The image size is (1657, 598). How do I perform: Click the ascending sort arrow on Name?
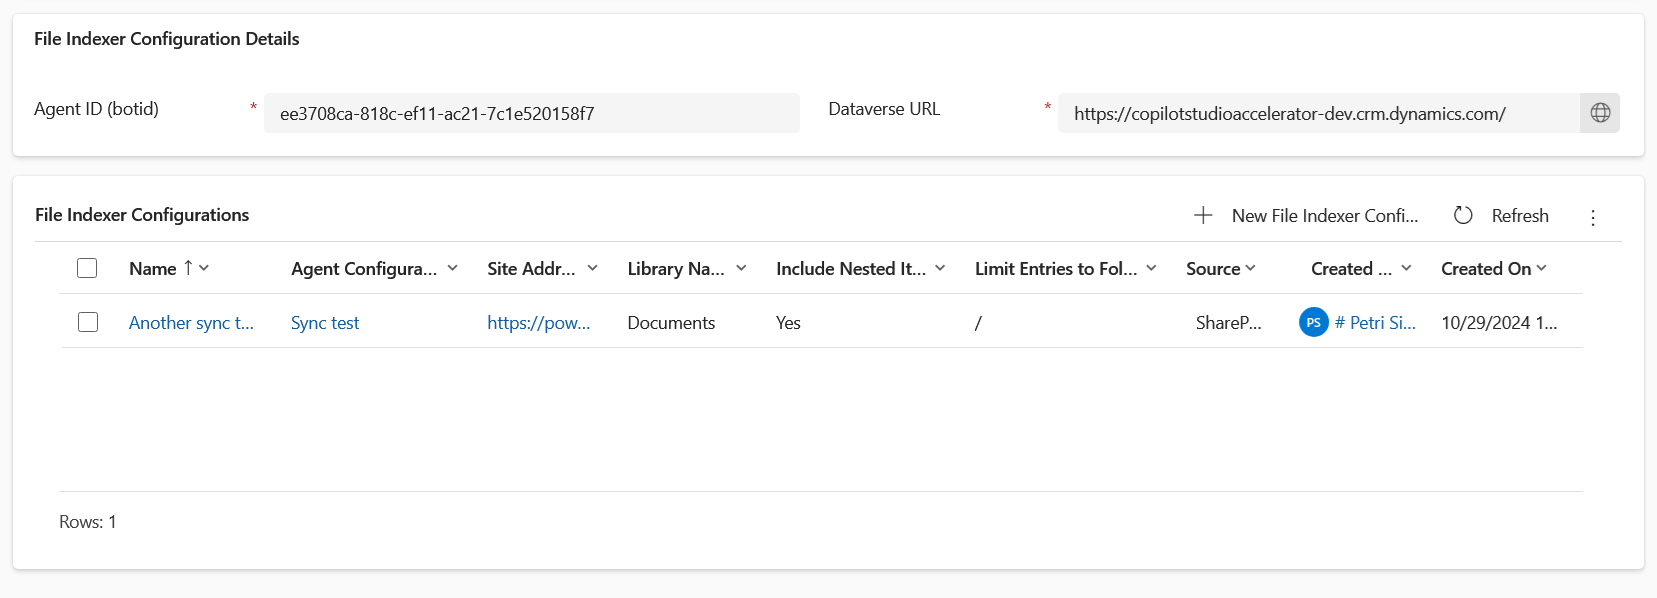point(188,267)
